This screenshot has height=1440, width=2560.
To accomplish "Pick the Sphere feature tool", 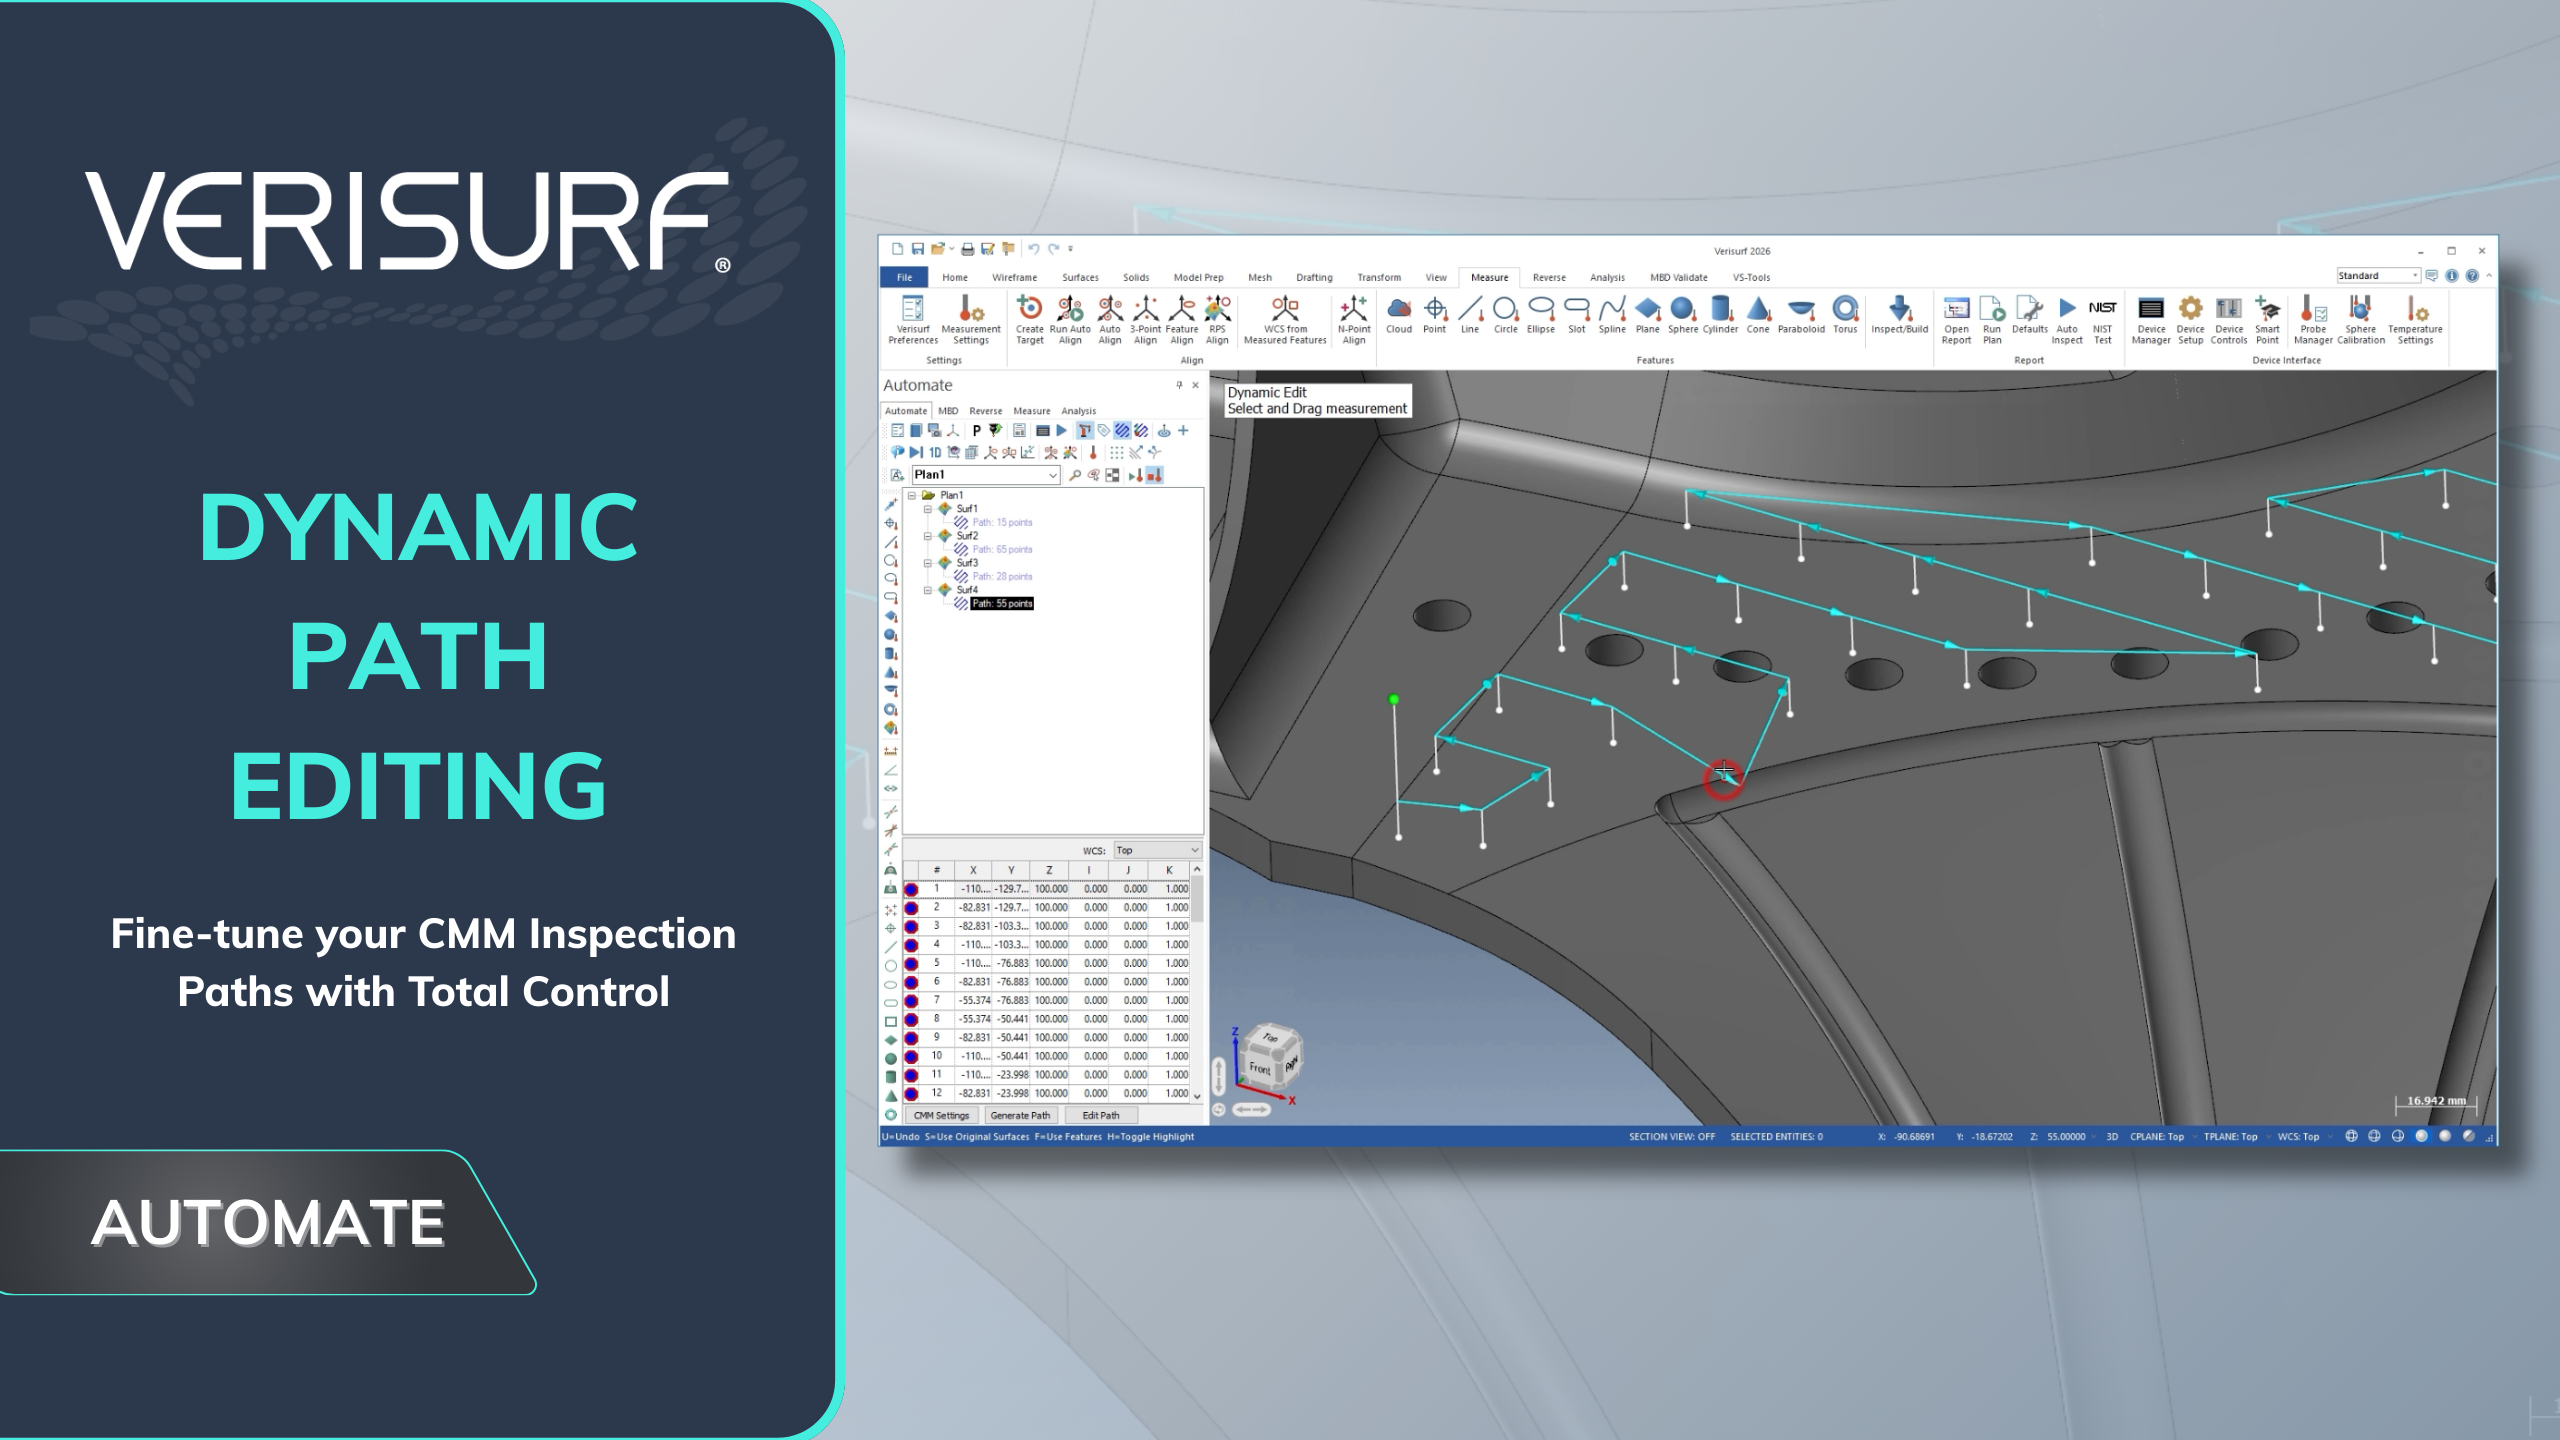I will [1683, 315].
